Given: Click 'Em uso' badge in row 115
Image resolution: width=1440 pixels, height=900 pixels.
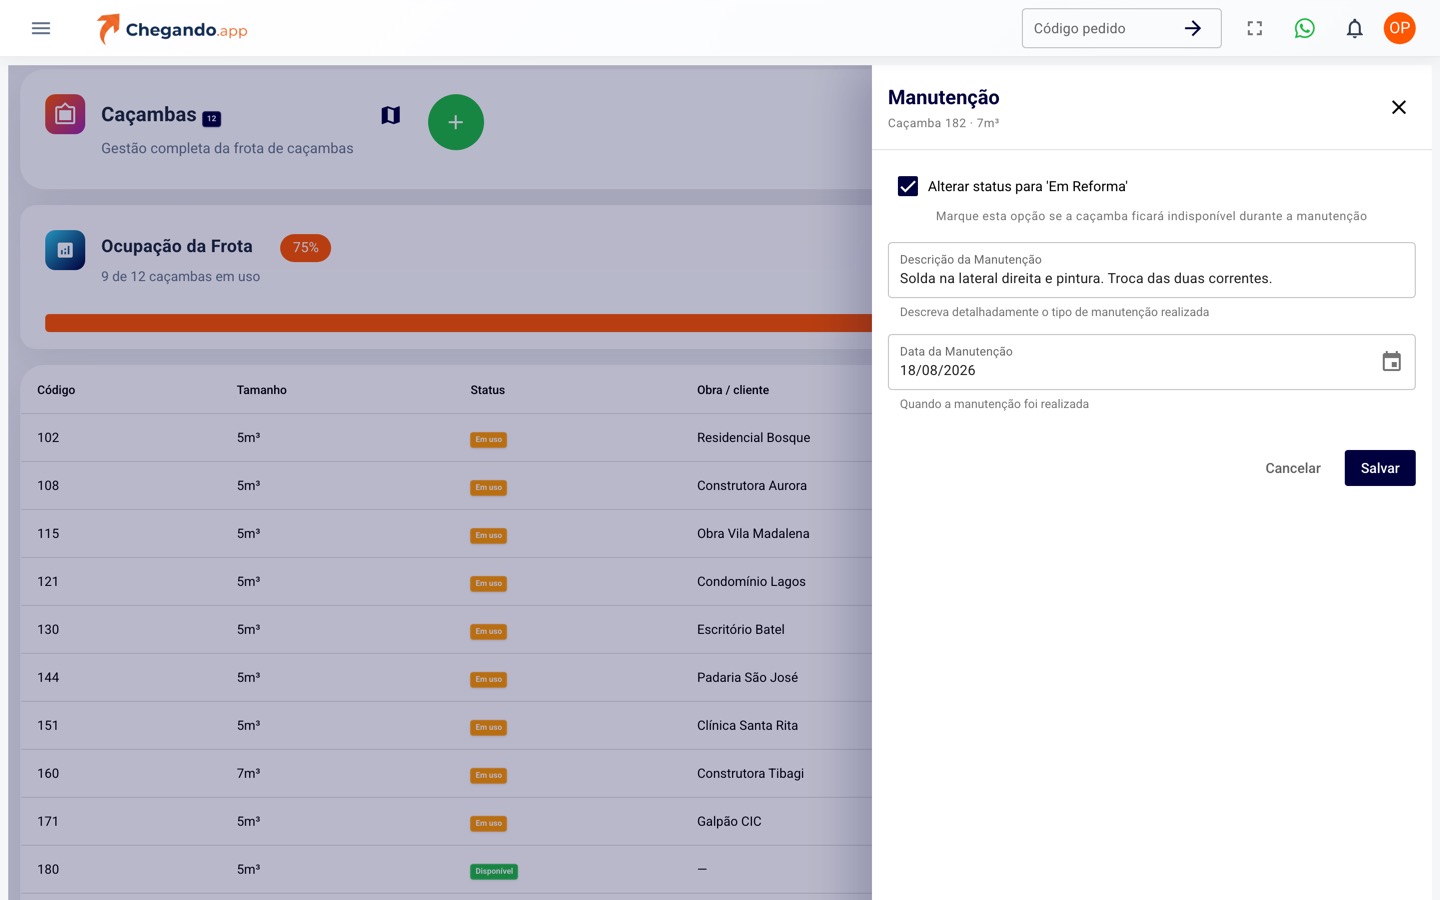Looking at the screenshot, I should [x=489, y=536].
